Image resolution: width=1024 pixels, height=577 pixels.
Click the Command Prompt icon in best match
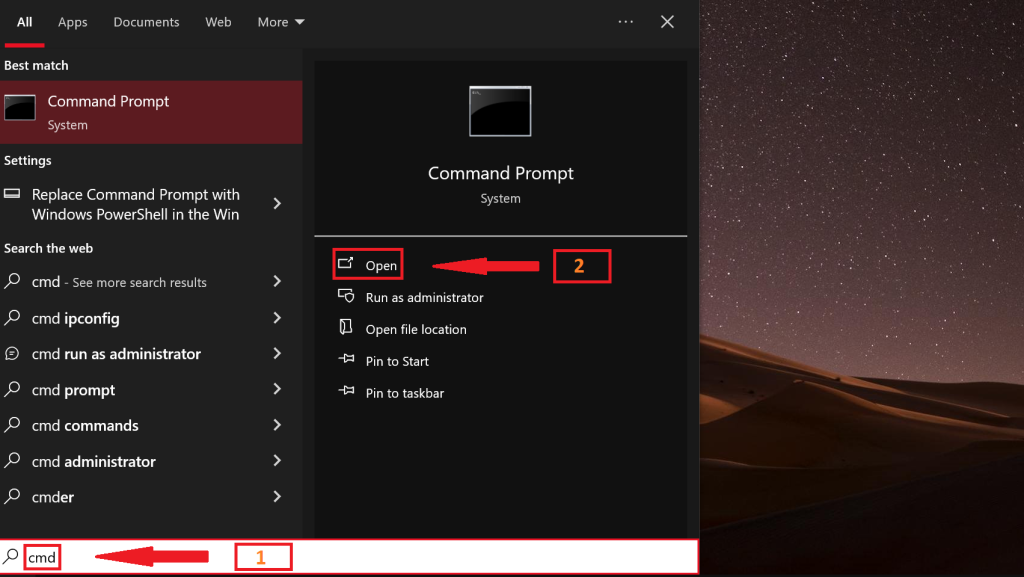[x=20, y=108]
